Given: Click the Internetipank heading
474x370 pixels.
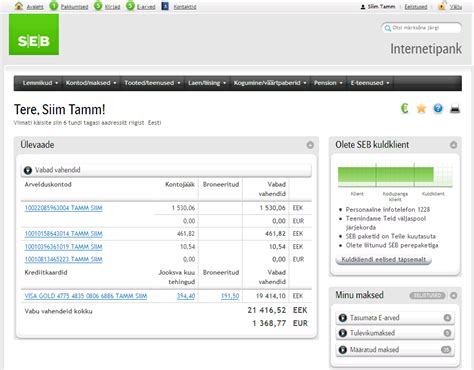Looking at the screenshot, I should [x=426, y=49].
